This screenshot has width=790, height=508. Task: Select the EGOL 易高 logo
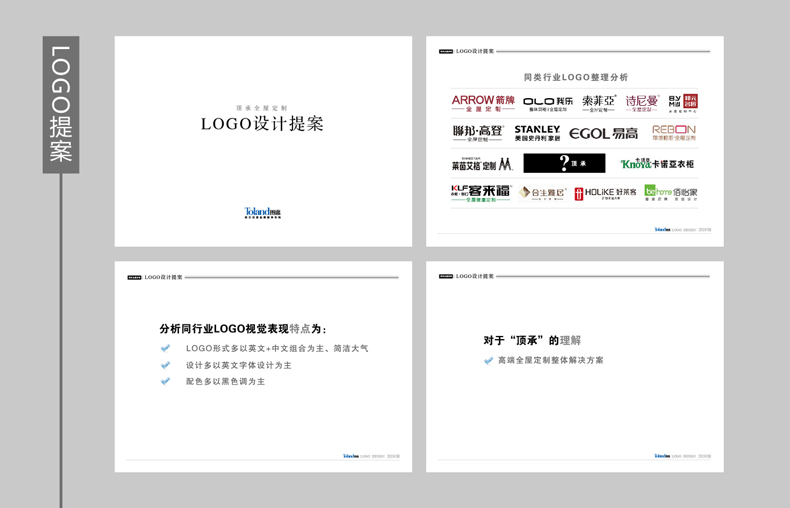click(603, 133)
